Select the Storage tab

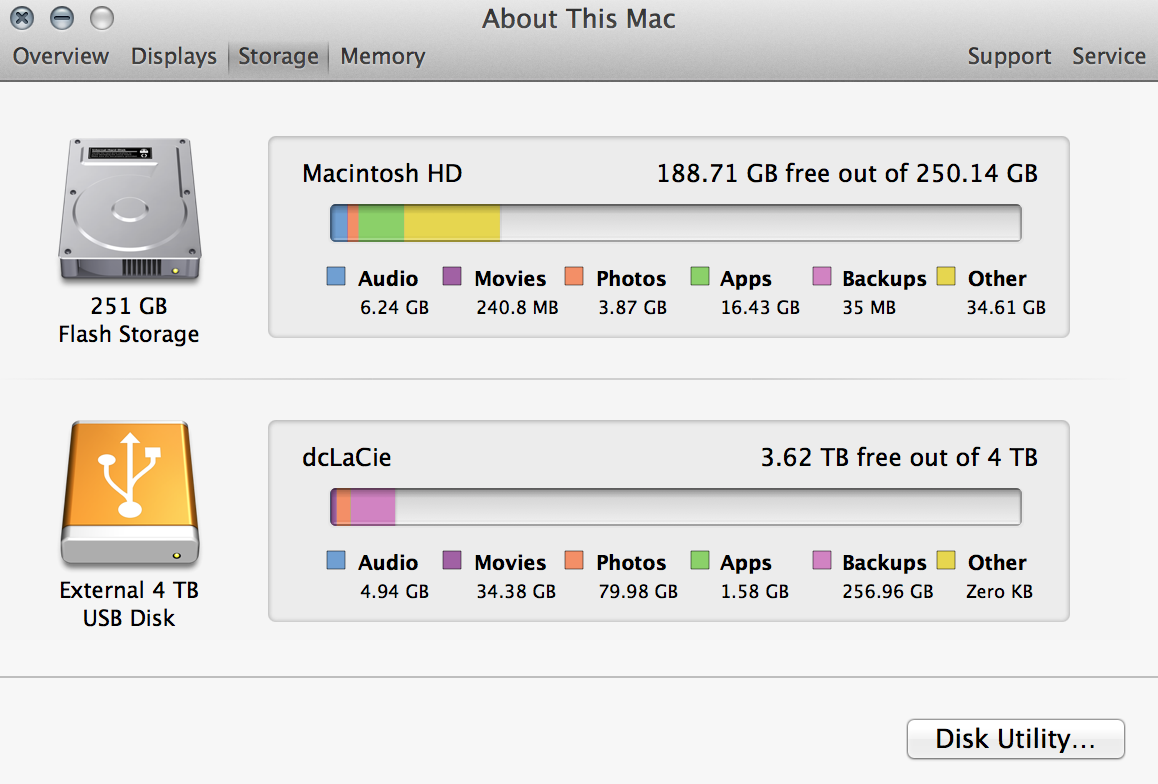coord(278,57)
